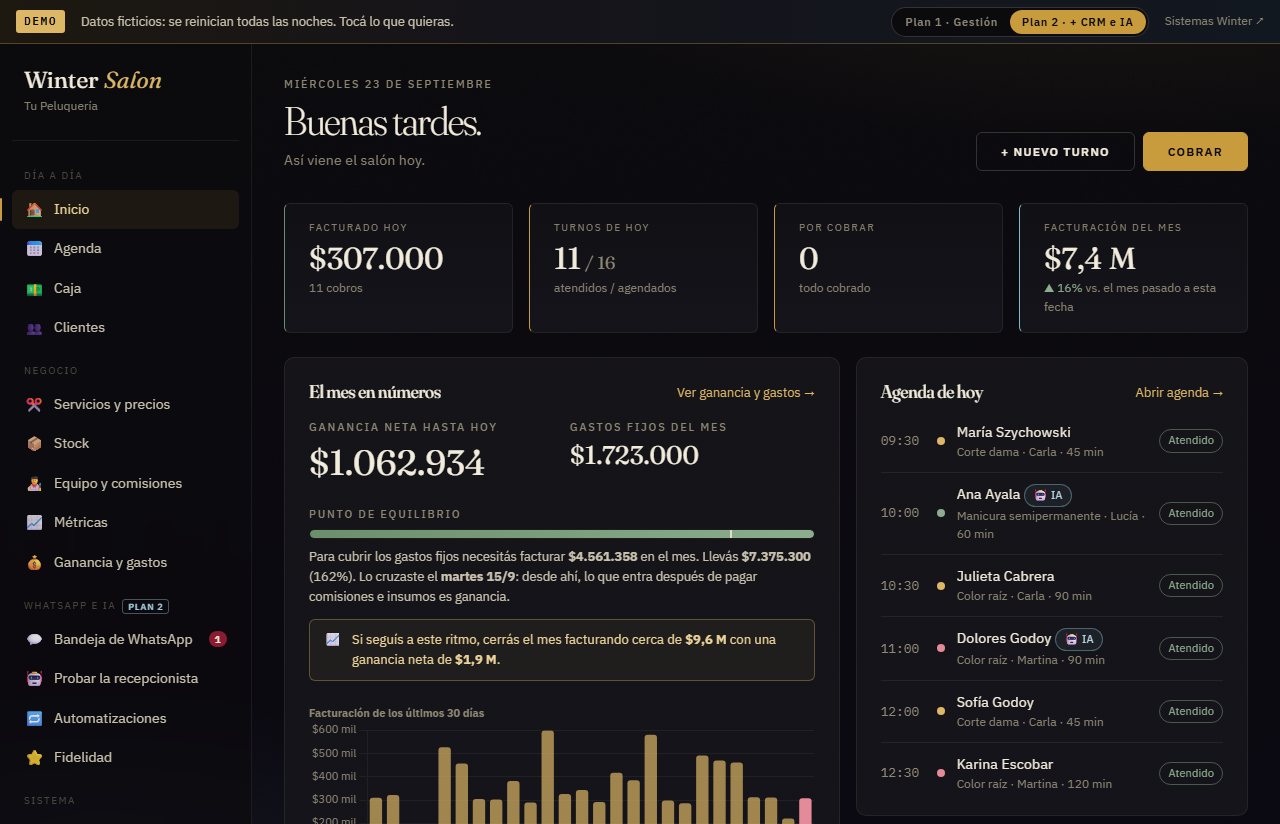Click the pink last bar in the billing chart

click(805, 811)
